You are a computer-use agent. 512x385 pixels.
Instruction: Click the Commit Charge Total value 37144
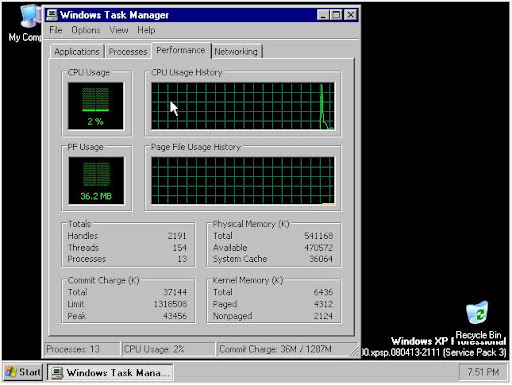tap(175, 292)
